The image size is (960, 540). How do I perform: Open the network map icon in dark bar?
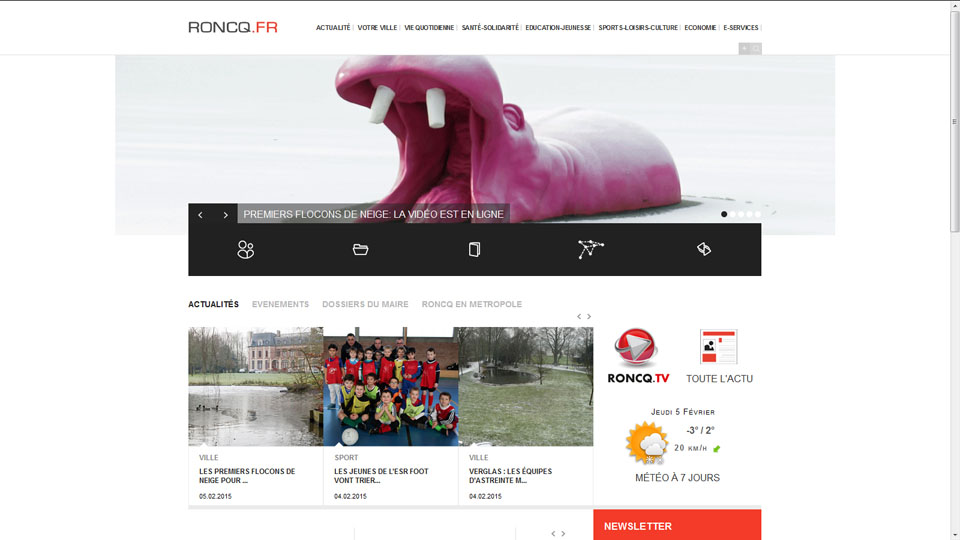point(590,249)
